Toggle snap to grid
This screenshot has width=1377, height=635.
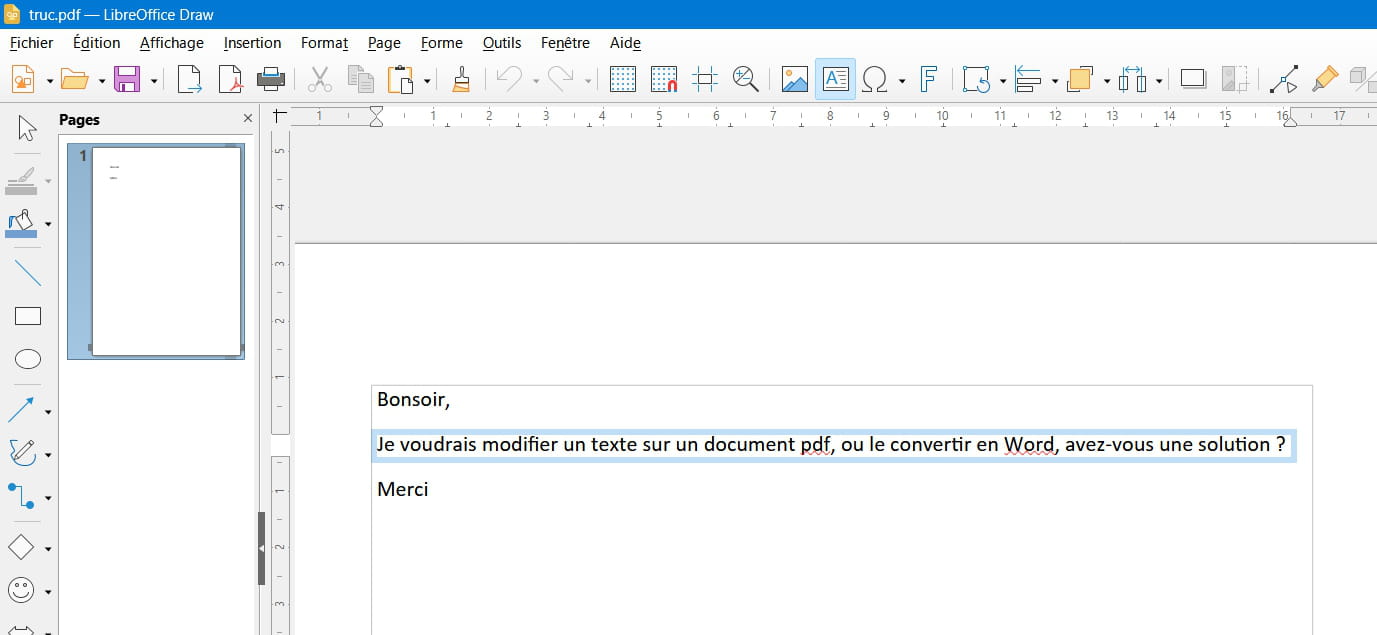coord(664,79)
